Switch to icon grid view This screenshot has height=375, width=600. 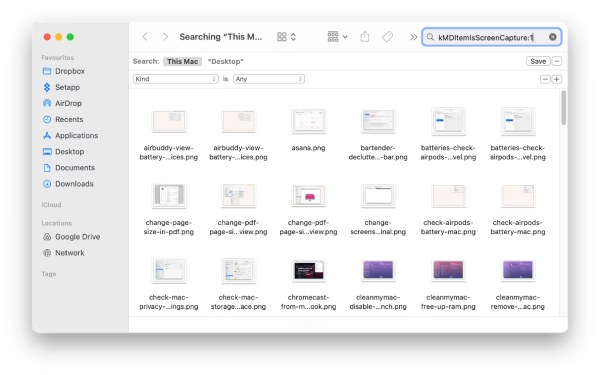pyautogui.click(x=282, y=37)
